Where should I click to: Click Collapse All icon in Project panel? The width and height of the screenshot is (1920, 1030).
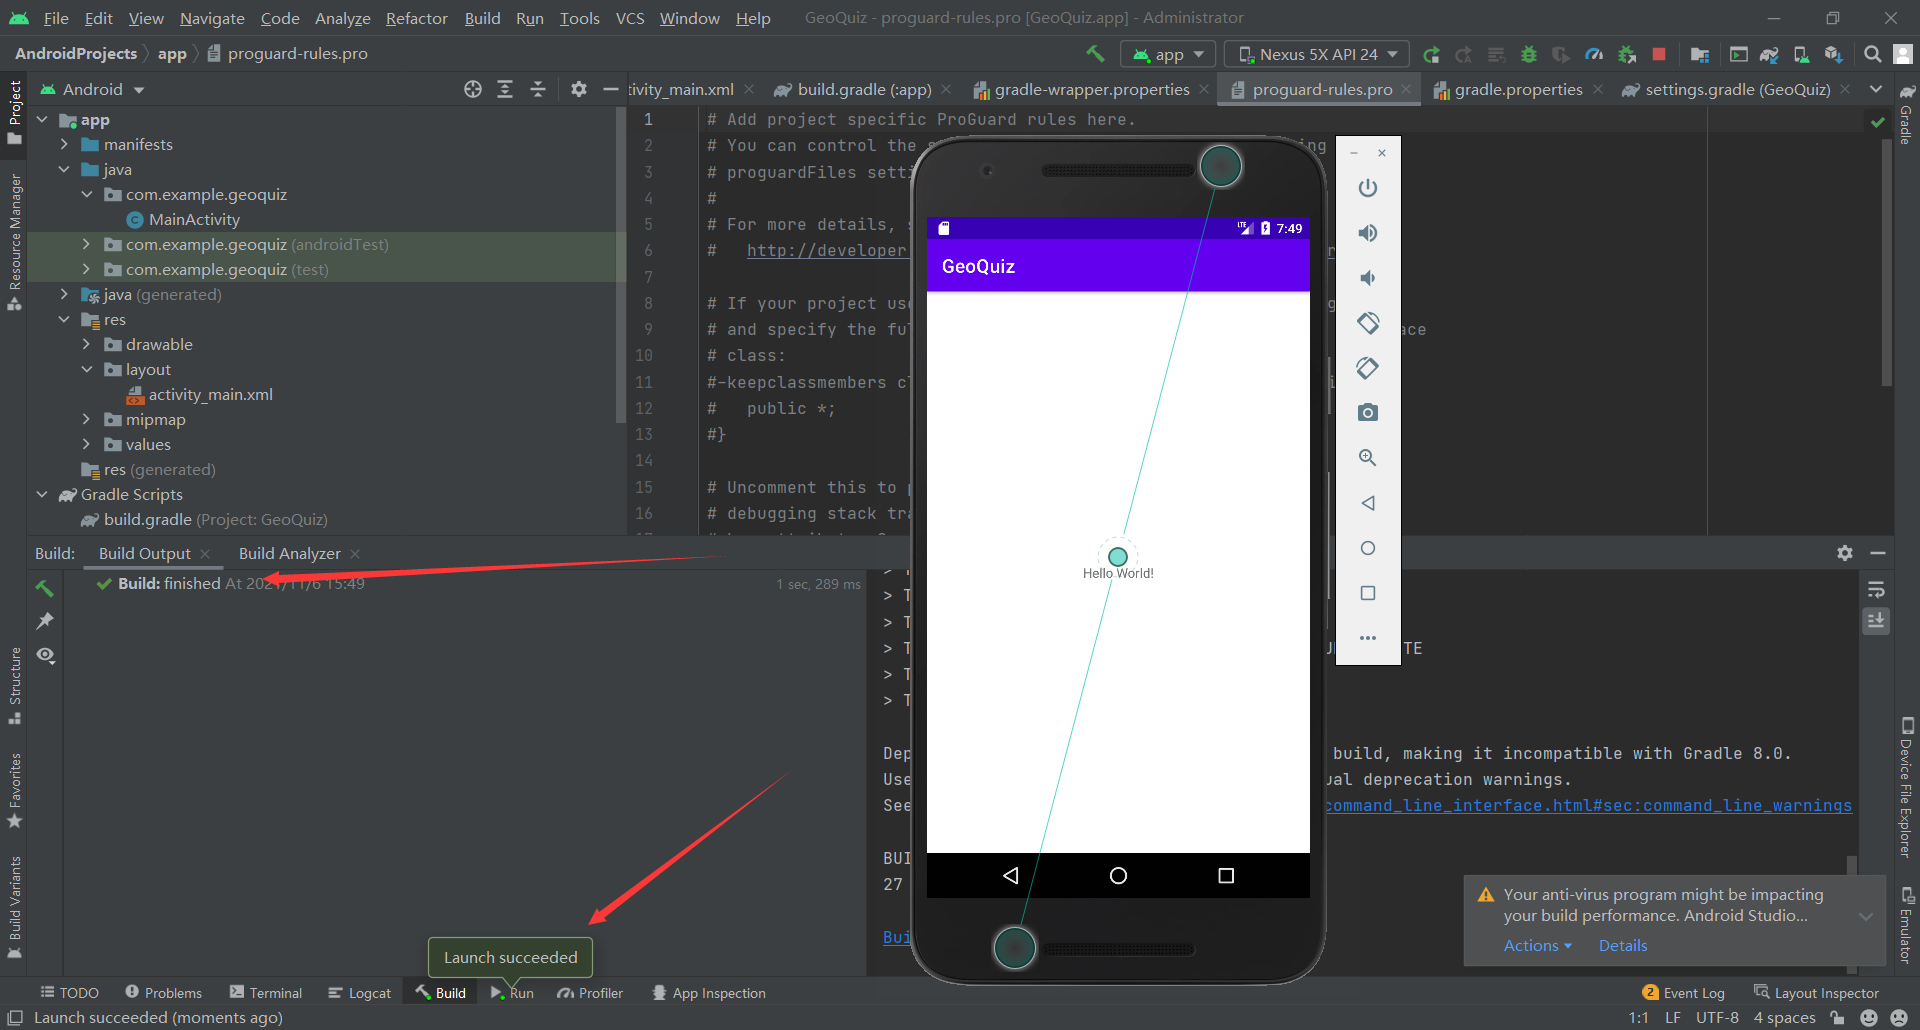click(x=538, y=89)
